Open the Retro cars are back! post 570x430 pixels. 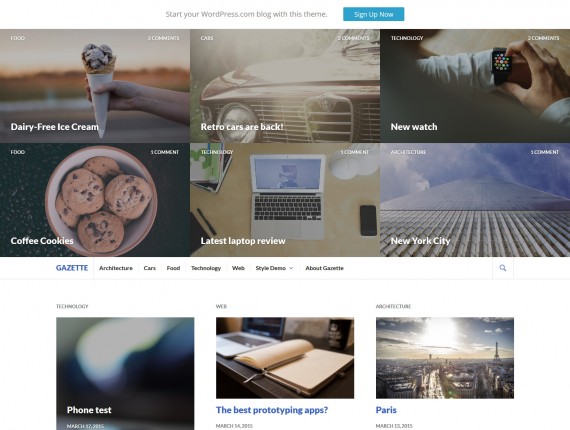pos(242,127)
